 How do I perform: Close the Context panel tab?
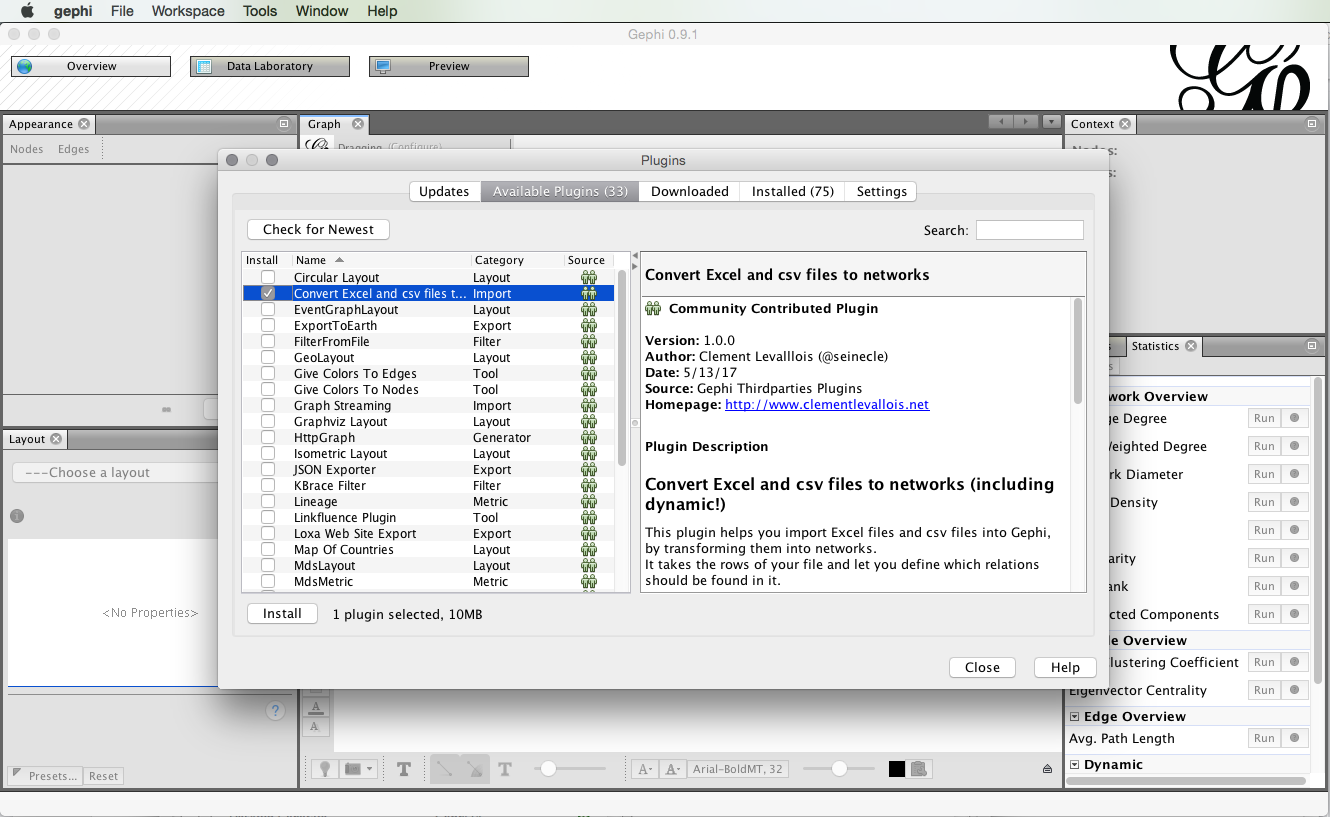pyautogui.click(x=1125, y=124)
